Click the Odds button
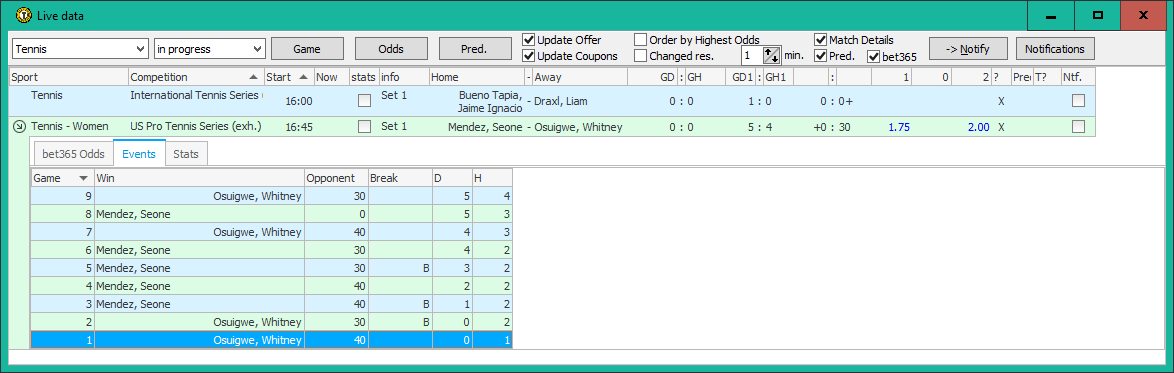Image resolution: width=1174 pixels, height=373 pixels. tap(391, 49)
